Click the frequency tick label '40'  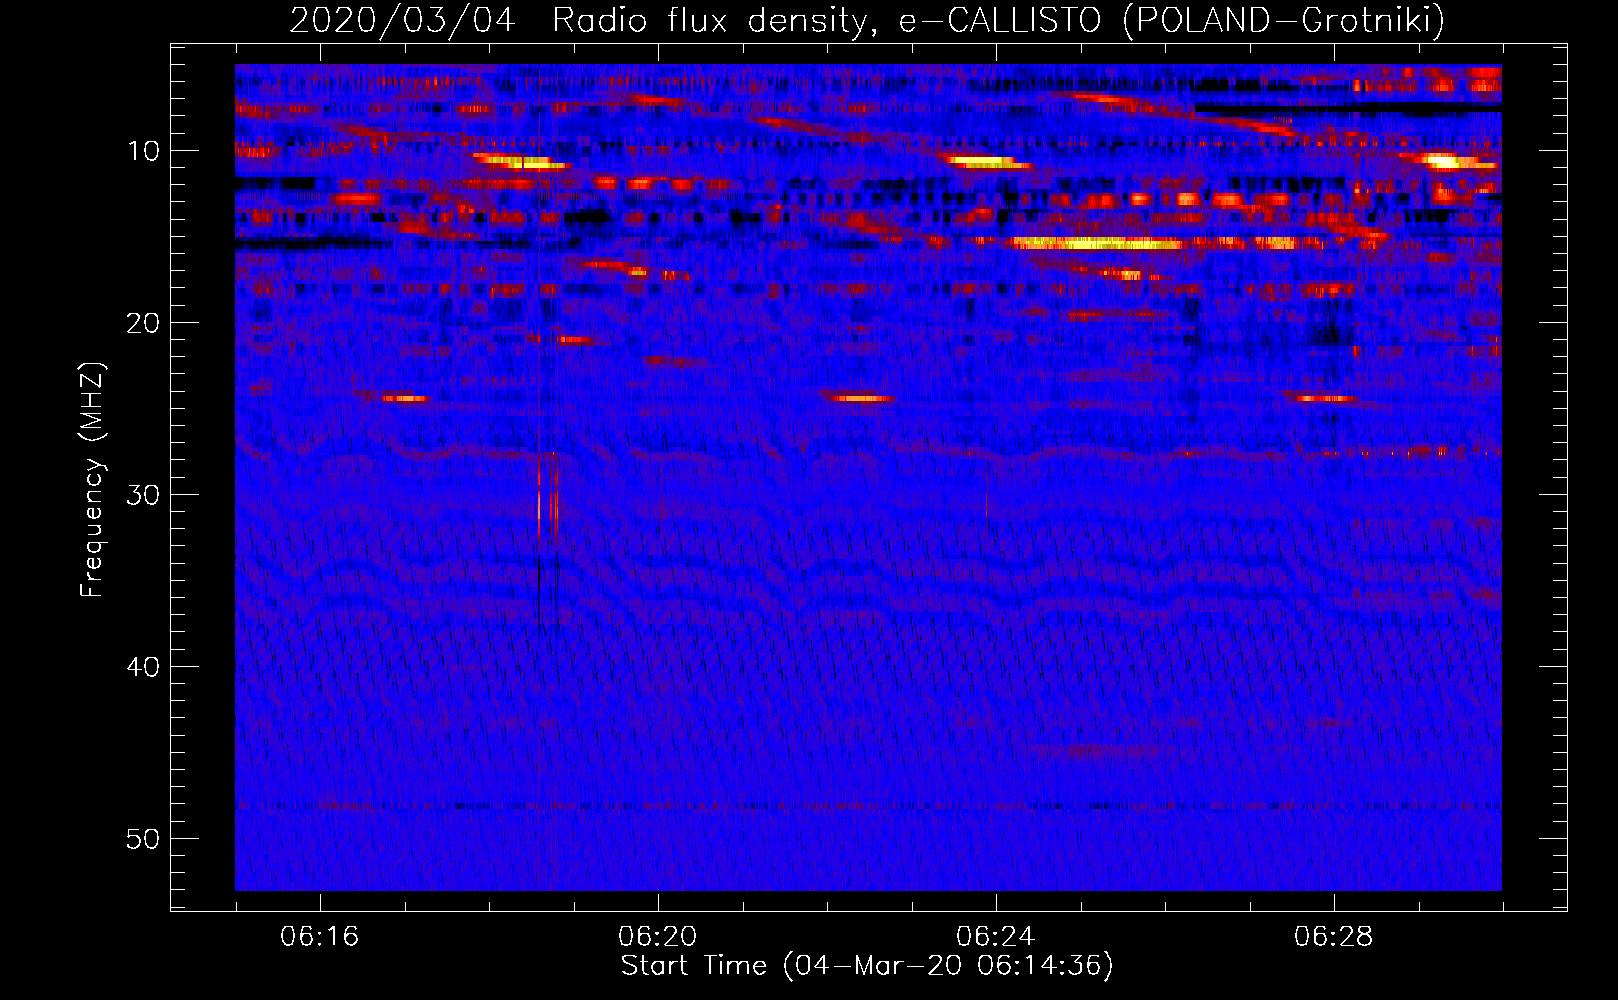pos(144,667)
